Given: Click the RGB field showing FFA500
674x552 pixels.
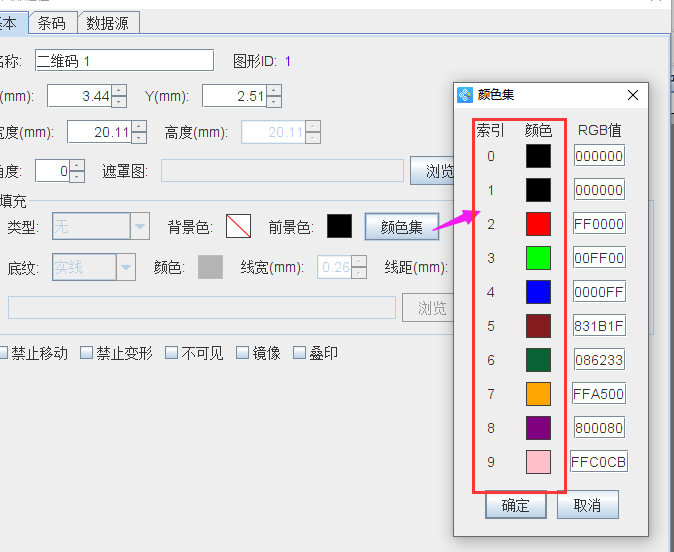Looking at the screenshot, I should [x=599, y=393].
